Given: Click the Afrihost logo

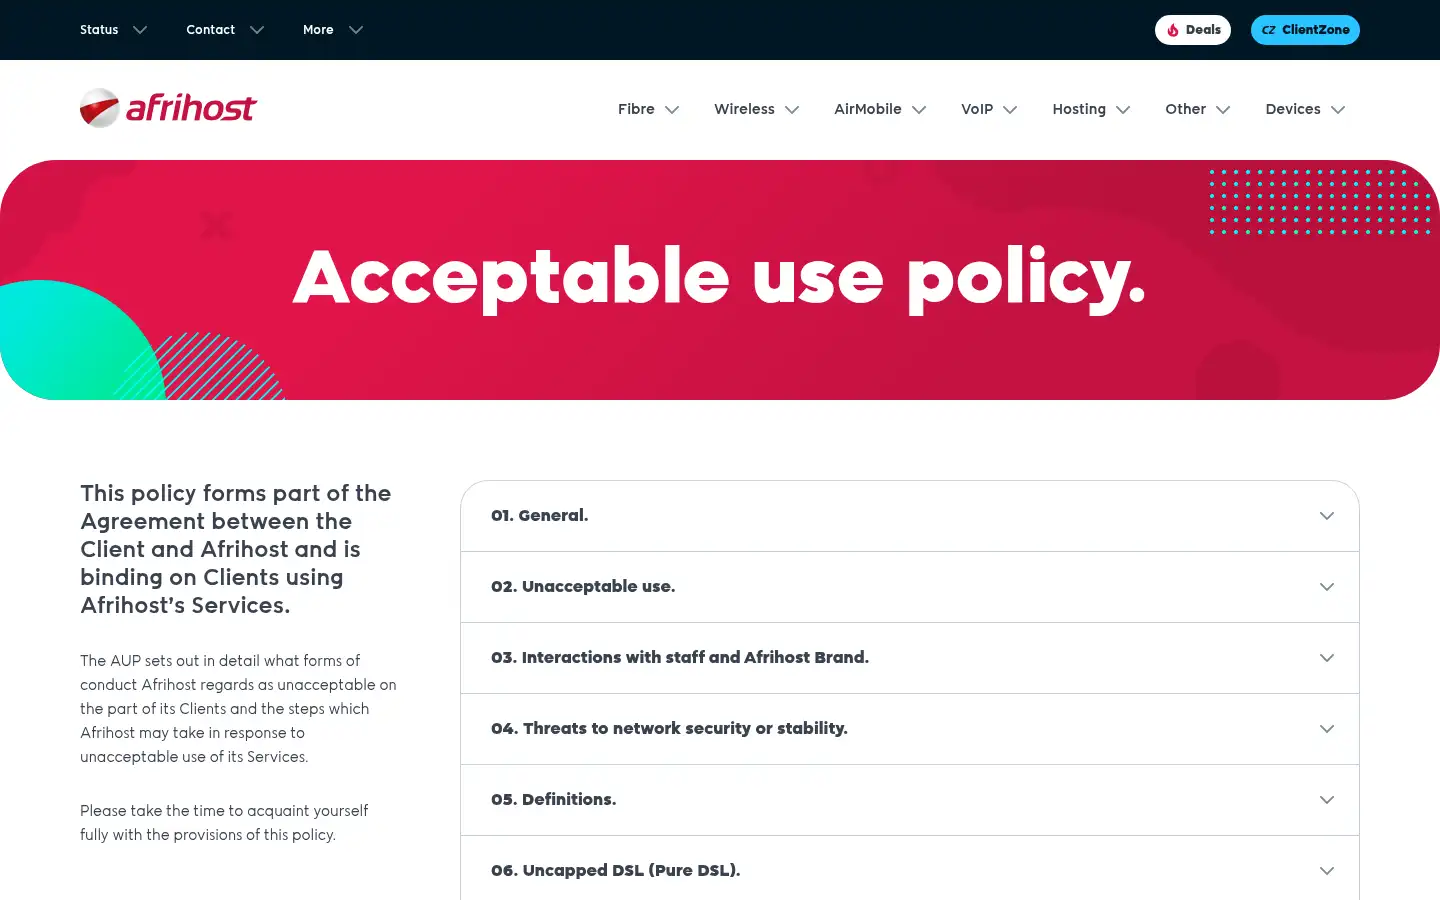Looking at the screenshot, I should coord(168,108).
